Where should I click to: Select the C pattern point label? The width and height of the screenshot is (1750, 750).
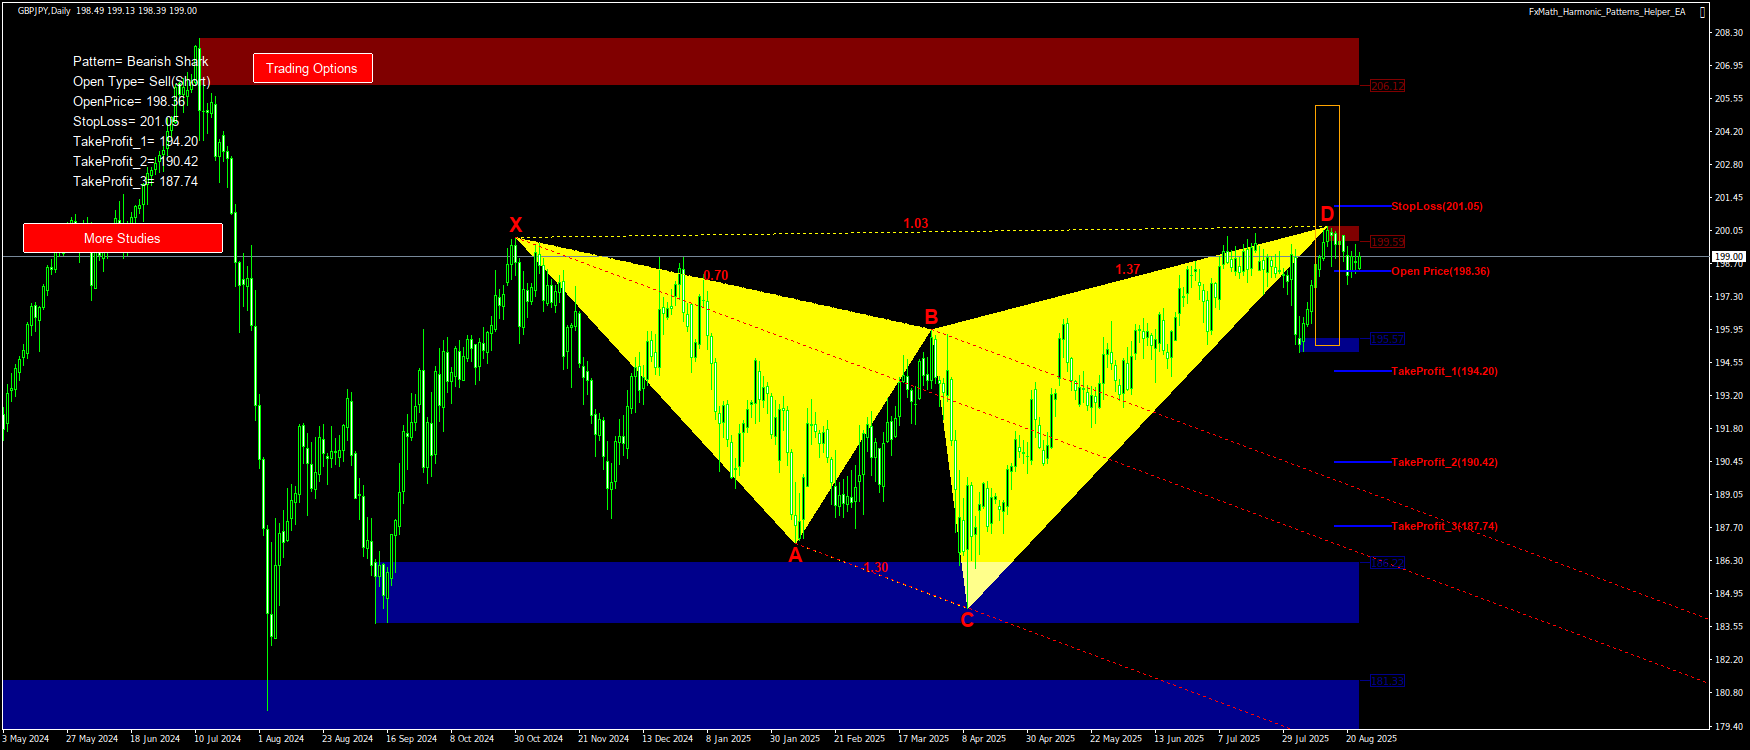point(967,621)
